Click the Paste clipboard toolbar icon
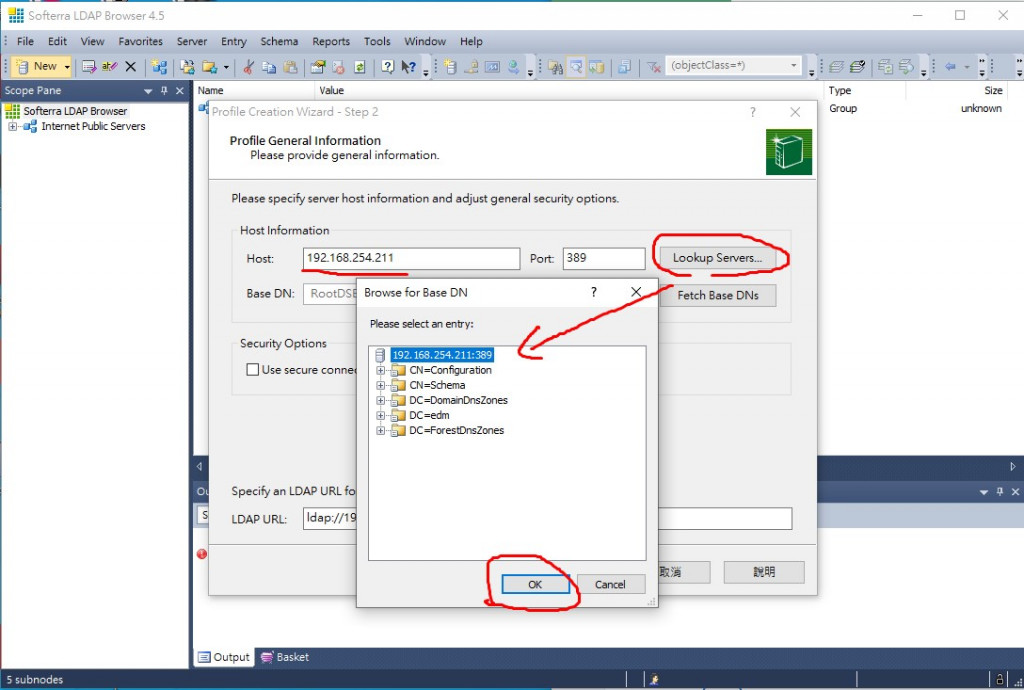 tap(291, 67)
